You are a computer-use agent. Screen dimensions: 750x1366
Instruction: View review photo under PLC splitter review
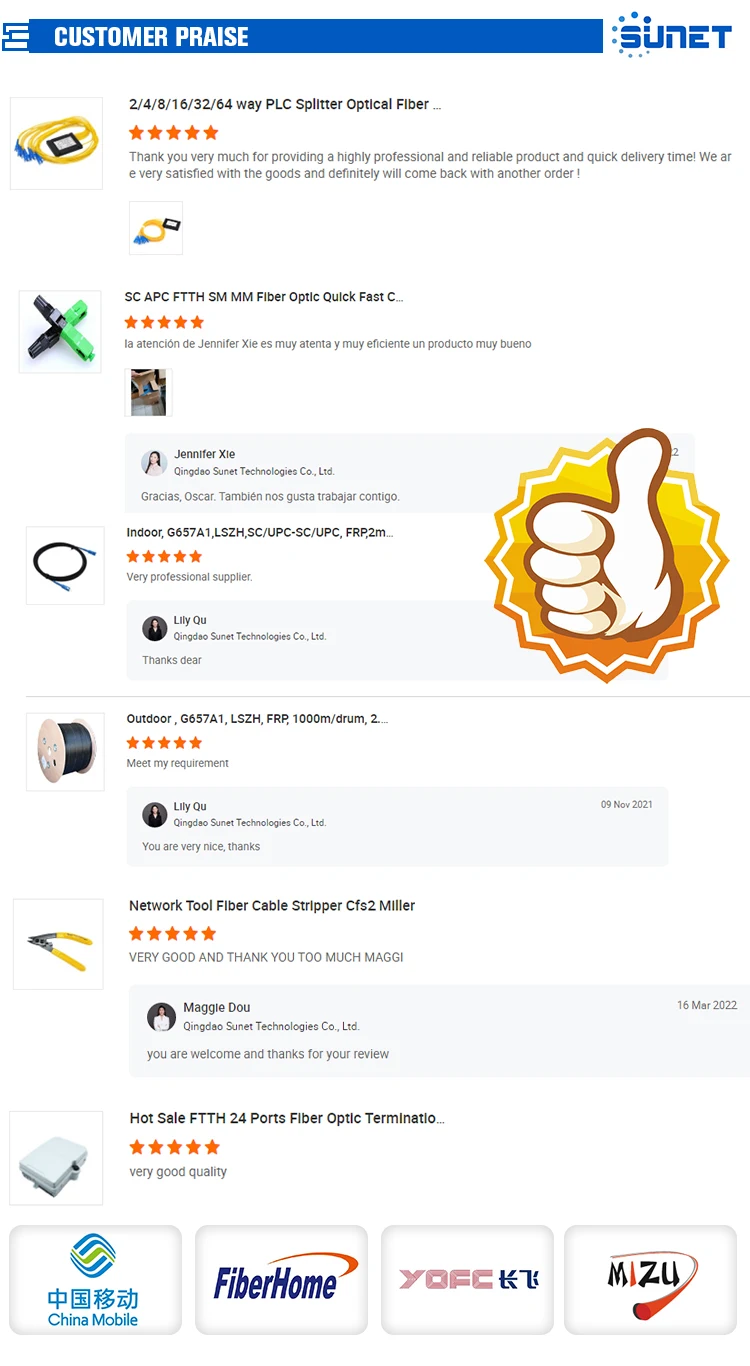(x=156, y=228)
